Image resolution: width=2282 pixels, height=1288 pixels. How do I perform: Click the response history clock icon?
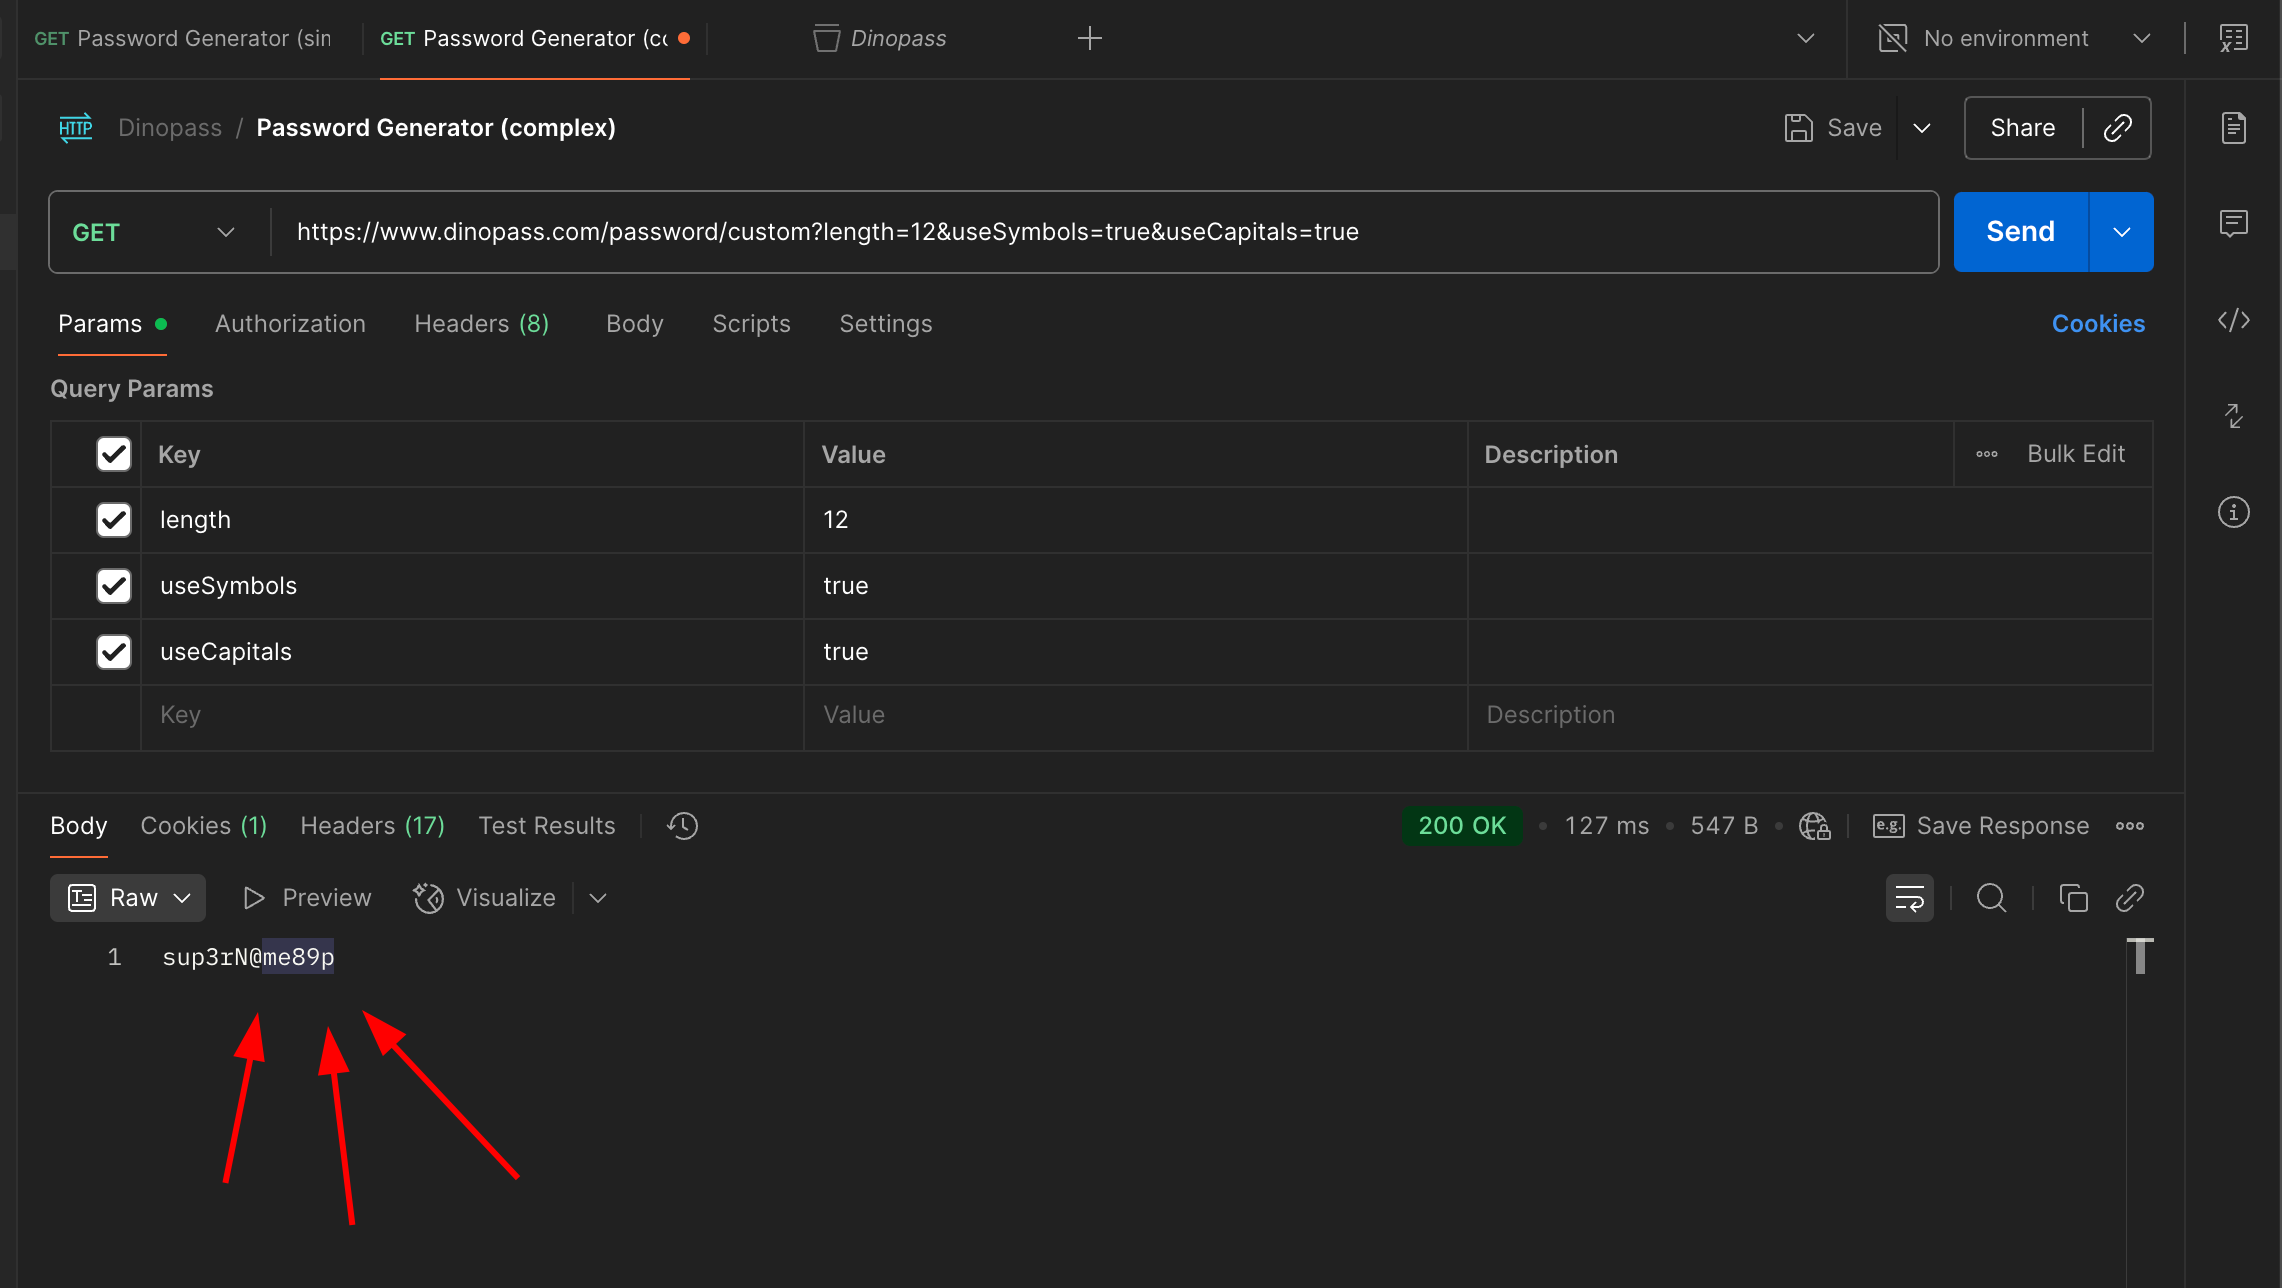click(x=683, y=826)
